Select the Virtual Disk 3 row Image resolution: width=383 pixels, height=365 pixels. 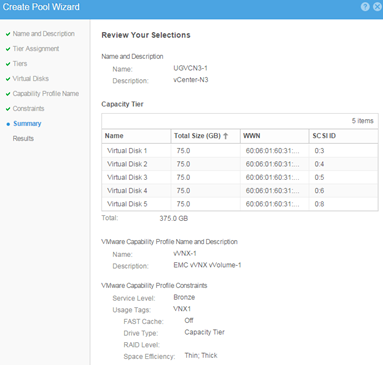pyautogui.click(x=240, y=177)
